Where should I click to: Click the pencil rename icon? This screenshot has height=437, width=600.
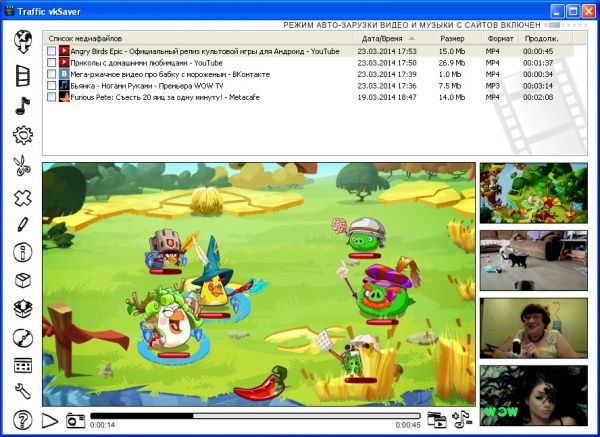coord(23,224)
